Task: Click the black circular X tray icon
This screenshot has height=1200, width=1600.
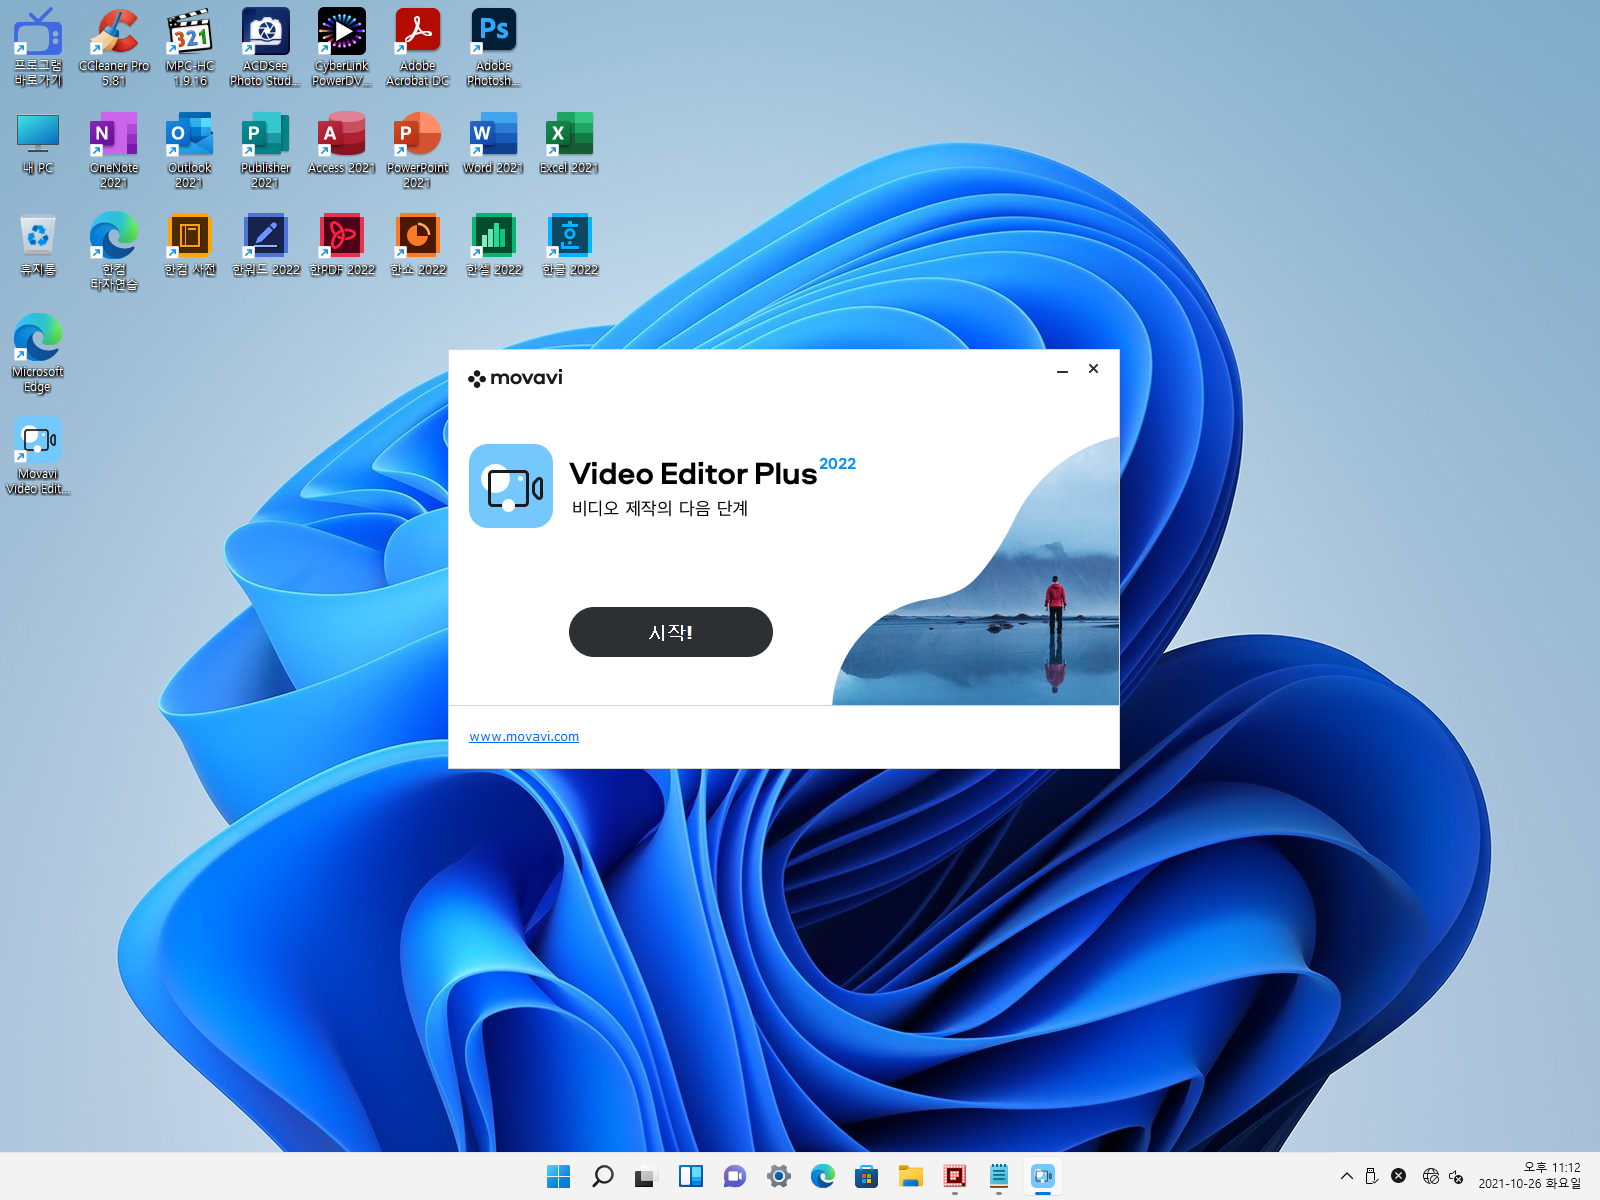Action: point(1399,1176)
